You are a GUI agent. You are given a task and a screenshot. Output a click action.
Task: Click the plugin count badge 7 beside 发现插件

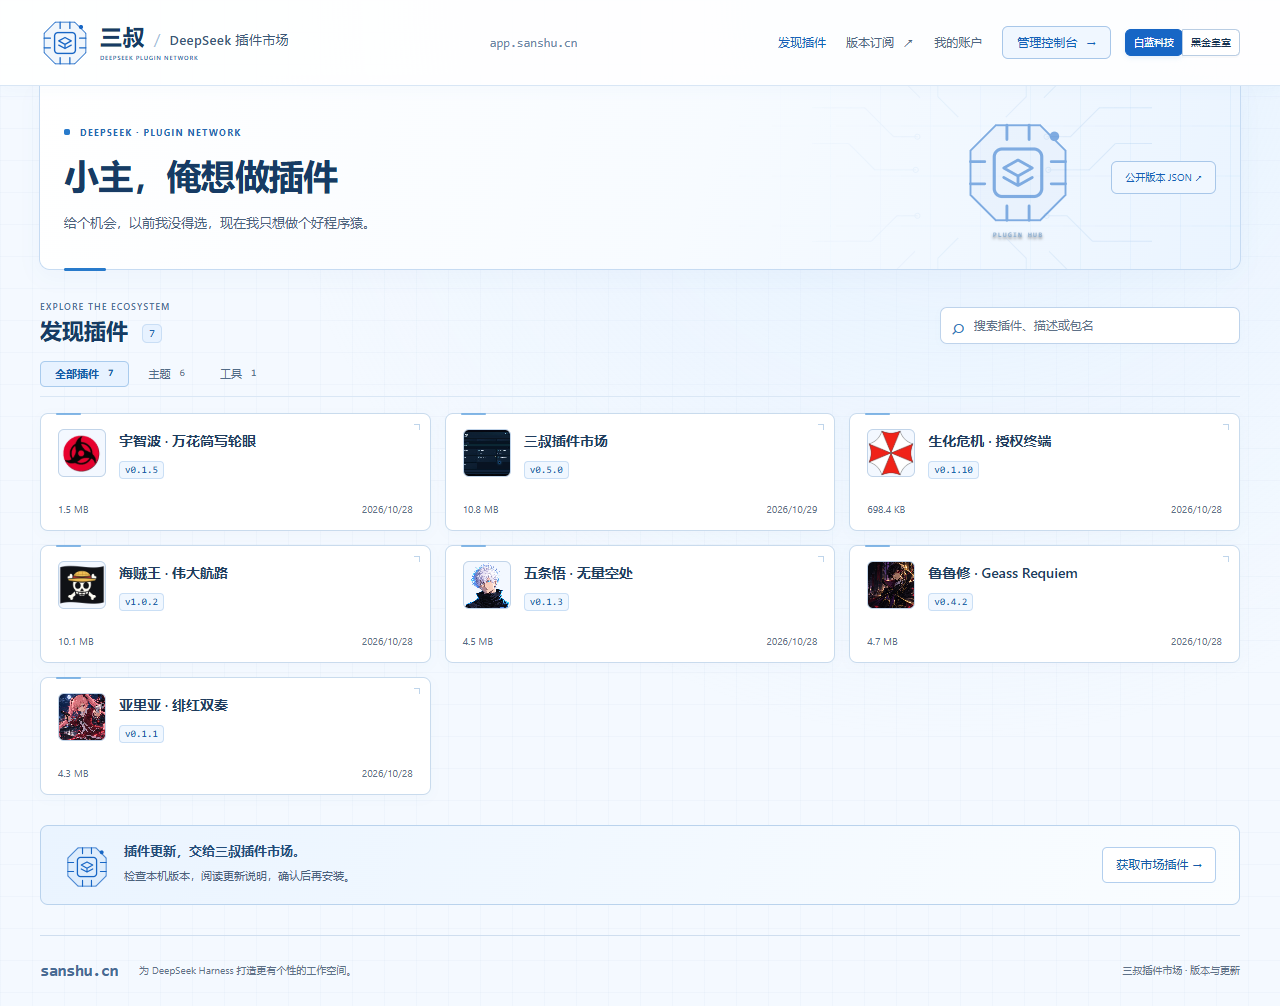click(x=152, y=333)
